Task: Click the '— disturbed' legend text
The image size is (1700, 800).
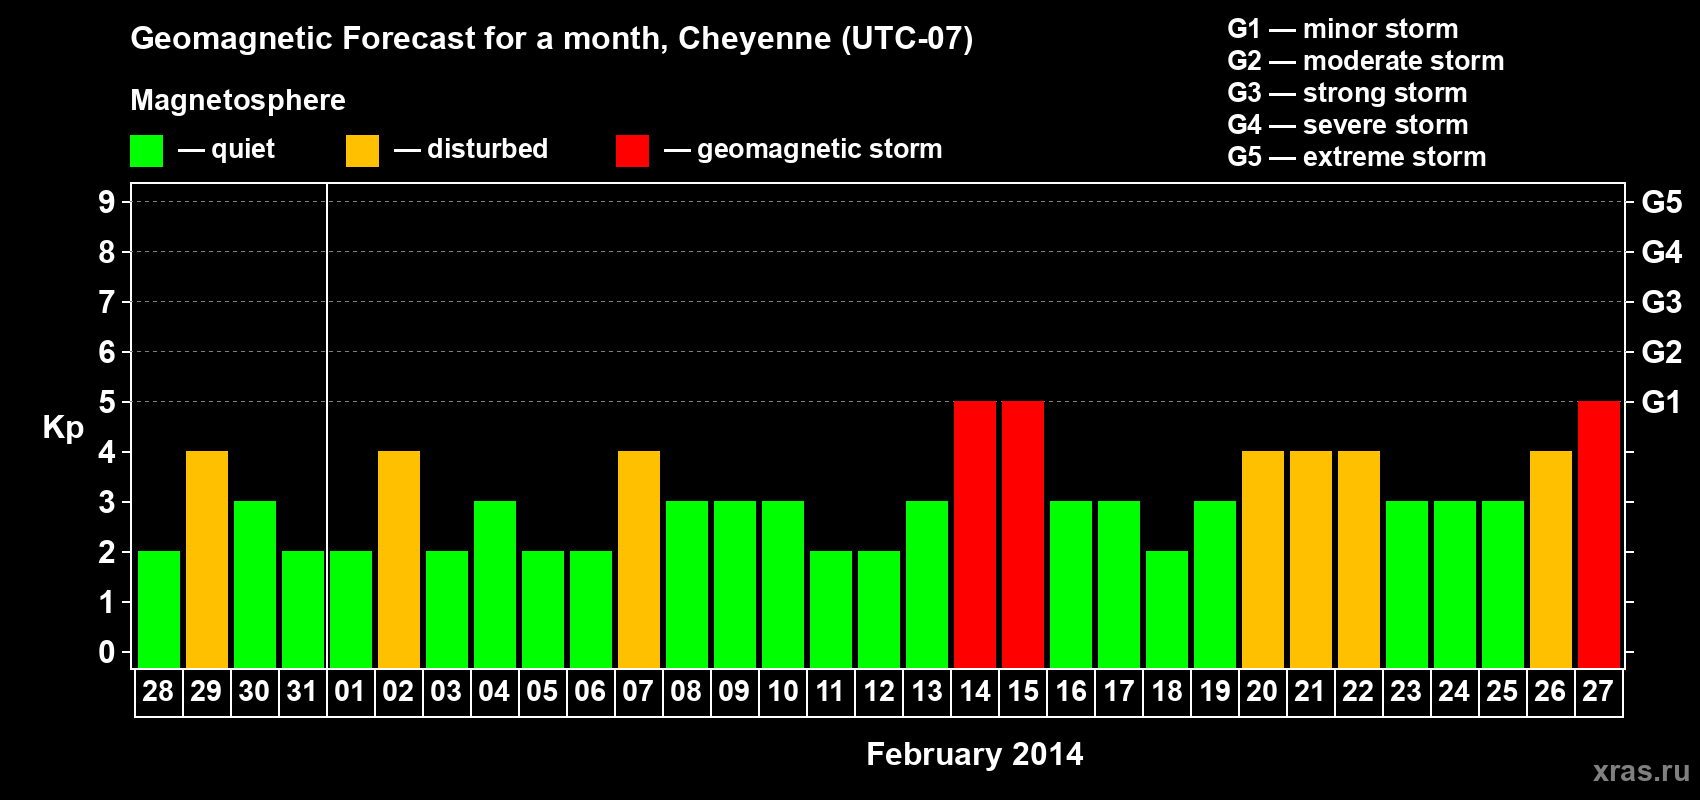Action: click(471, 149)
